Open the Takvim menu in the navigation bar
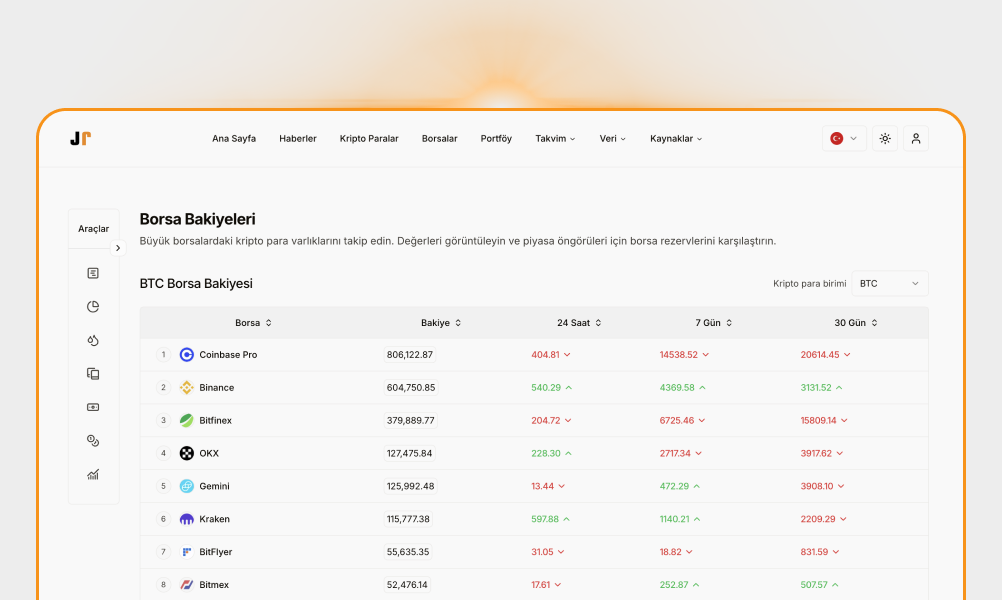Image resolution: width=1002 pixels, height=600 pixels. click(x=556, y=138)
